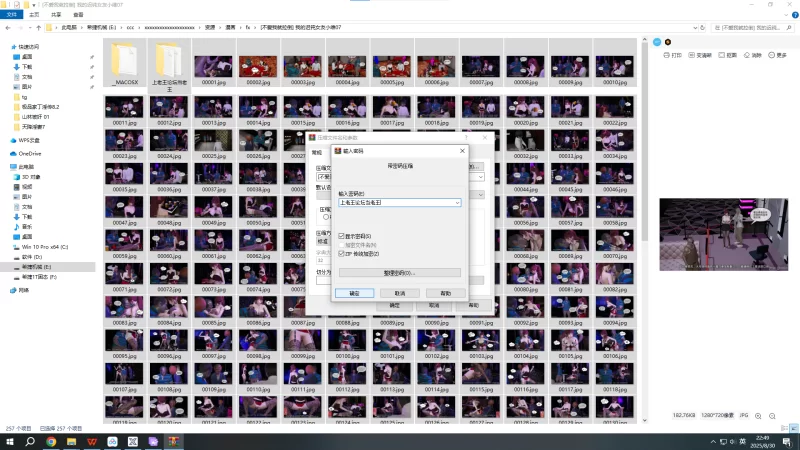Open the Home ribbon tab

click(34, 15)
